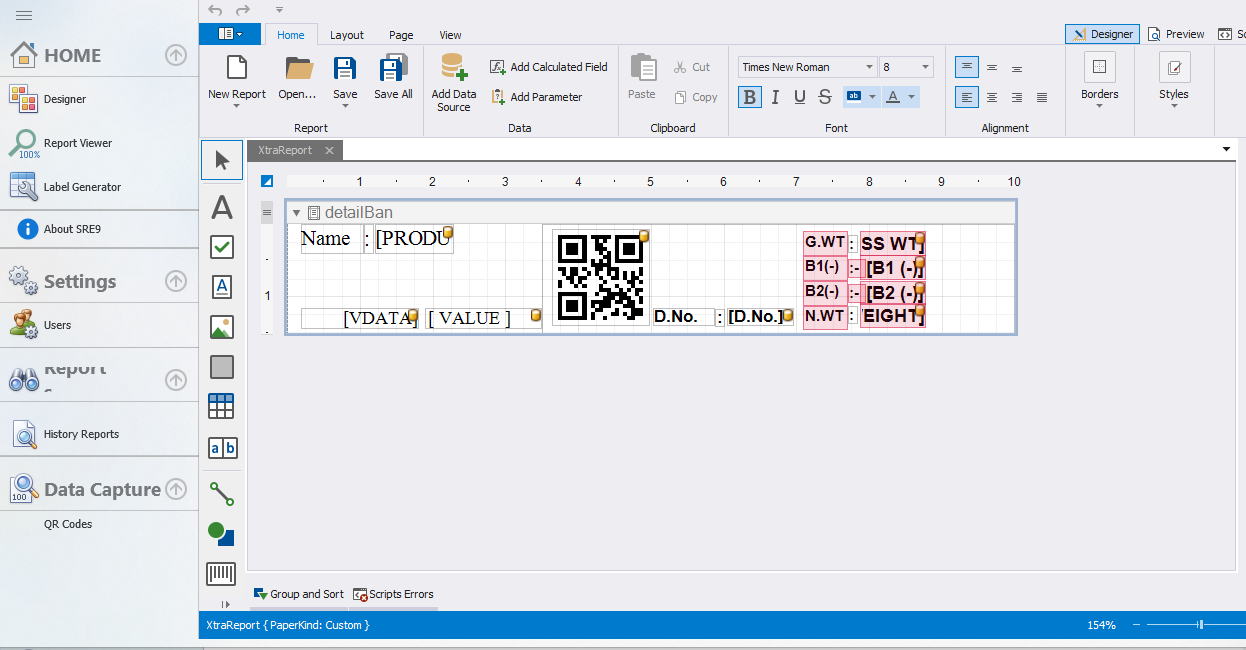Open the Page ribbon tab
Image resolution: width=1246 pixels, height=650 pixels.
pyautogui.click(x=401, y=35)
